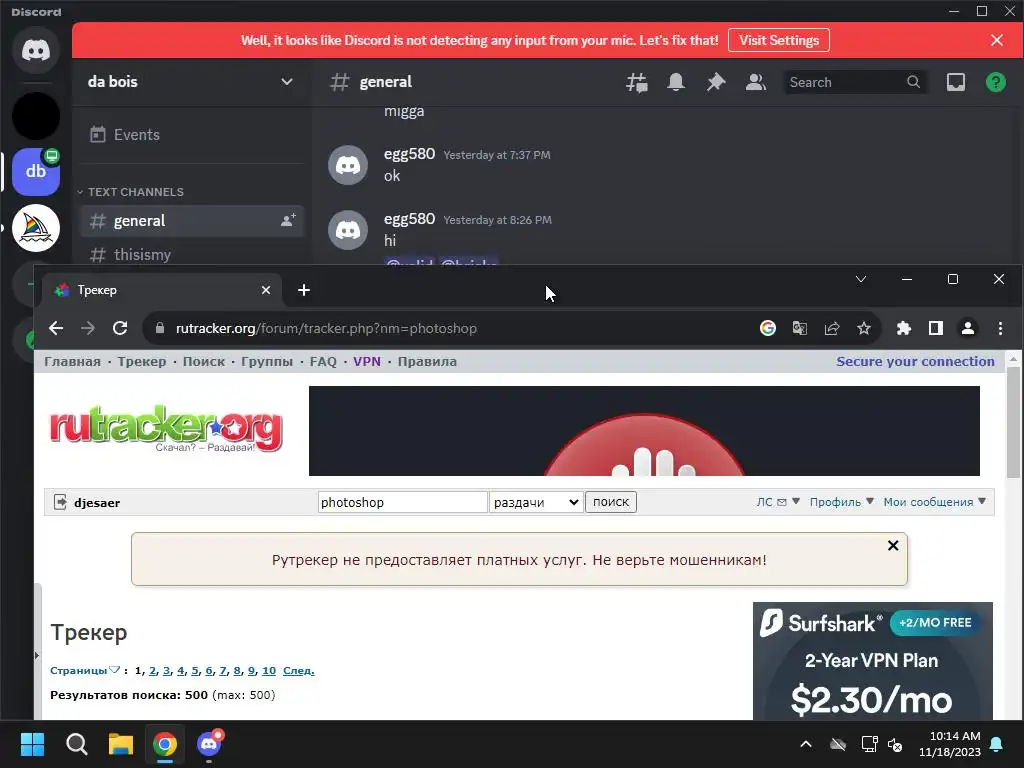Open Поиск nav link
Viewport: 1024px width, 768px height.
point(204,362)
